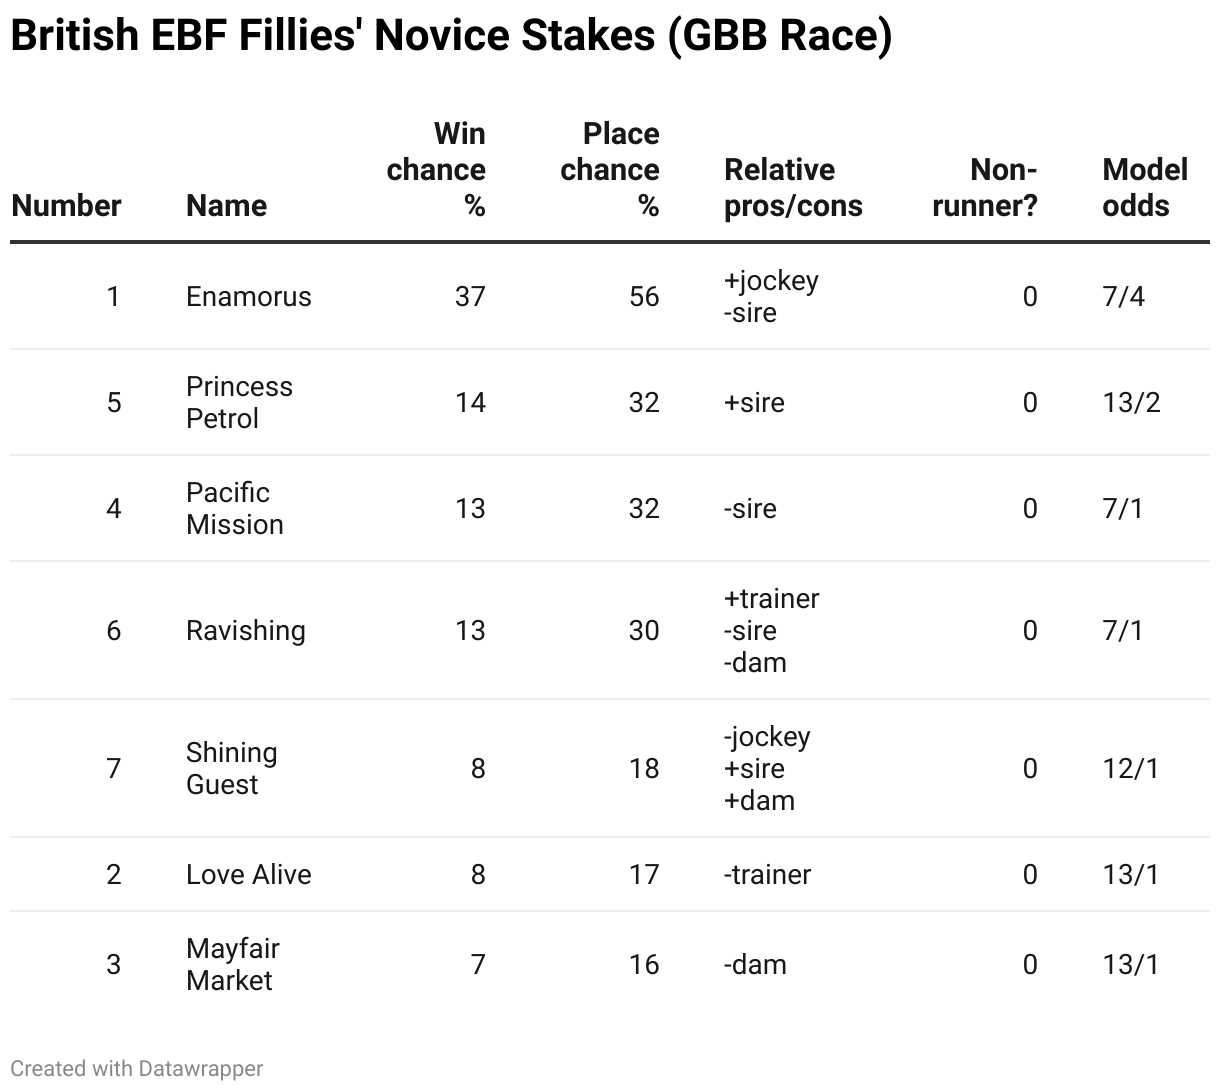Select the Enamorus name cell
The image size is (1220, 1092).
coord(248,297)
